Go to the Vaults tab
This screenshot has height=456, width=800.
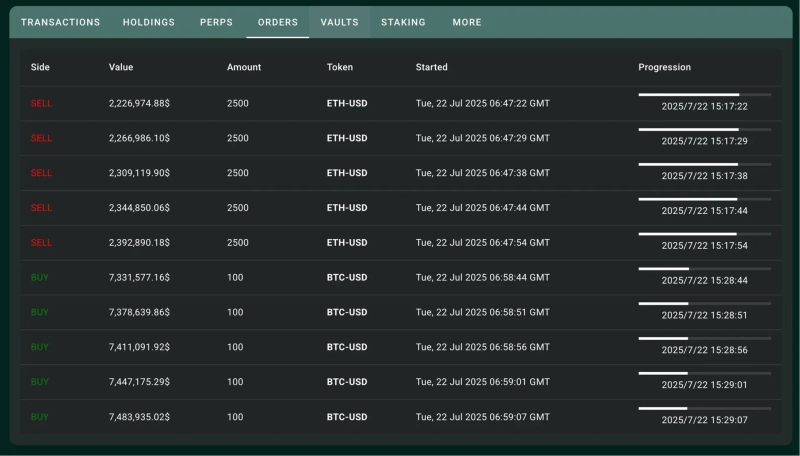[339, 22]
